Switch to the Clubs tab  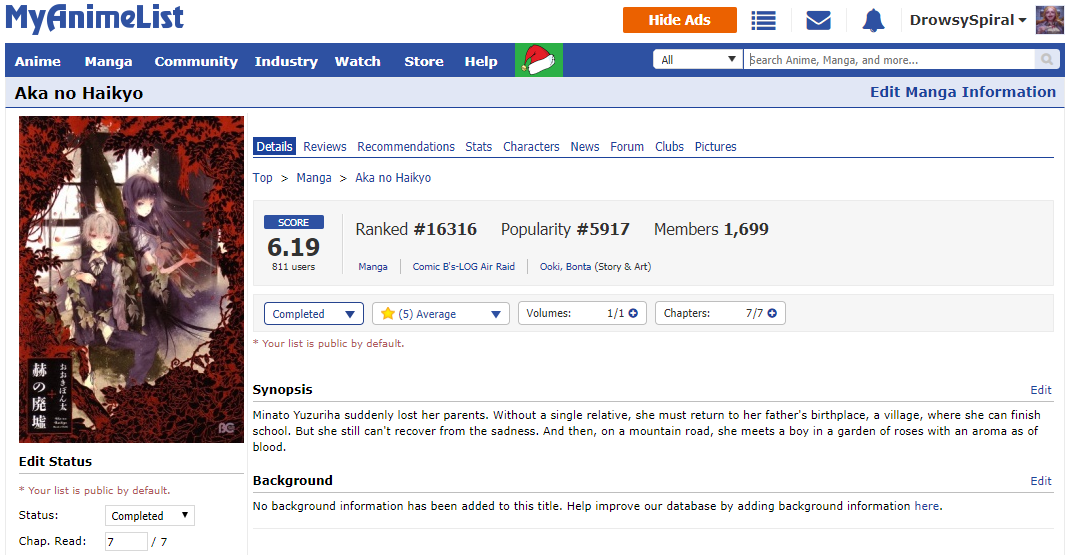pos(669,147)
